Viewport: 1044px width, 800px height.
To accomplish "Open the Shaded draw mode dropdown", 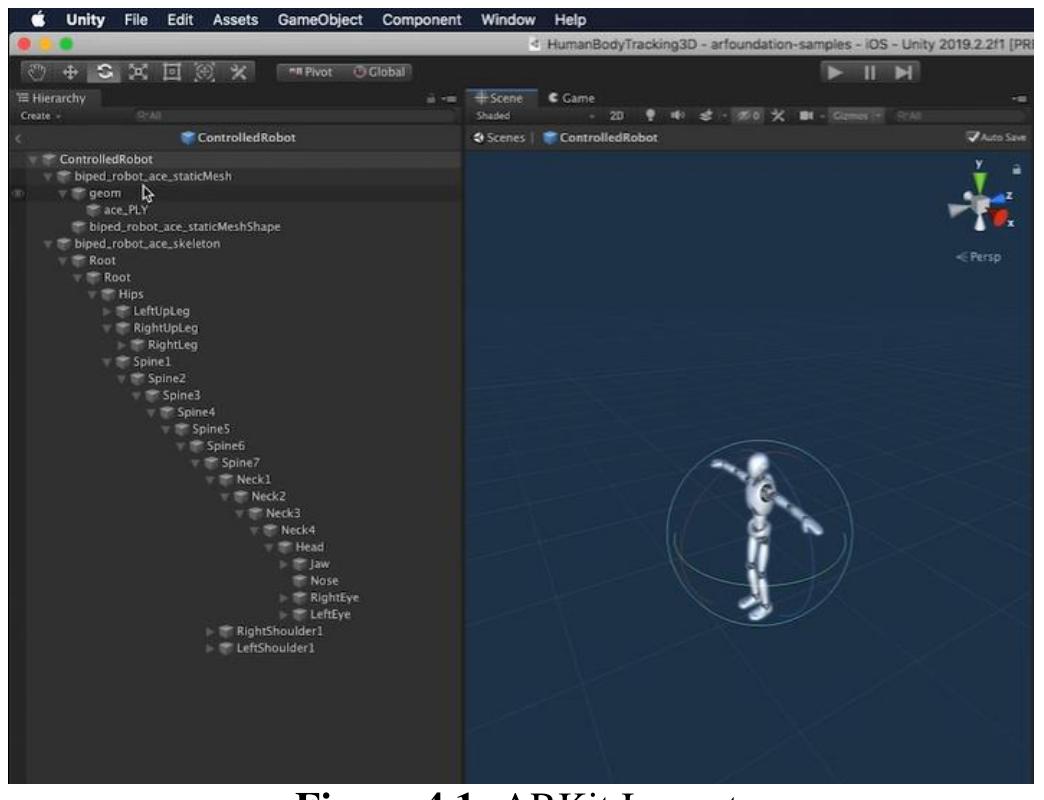I will 535,116.
